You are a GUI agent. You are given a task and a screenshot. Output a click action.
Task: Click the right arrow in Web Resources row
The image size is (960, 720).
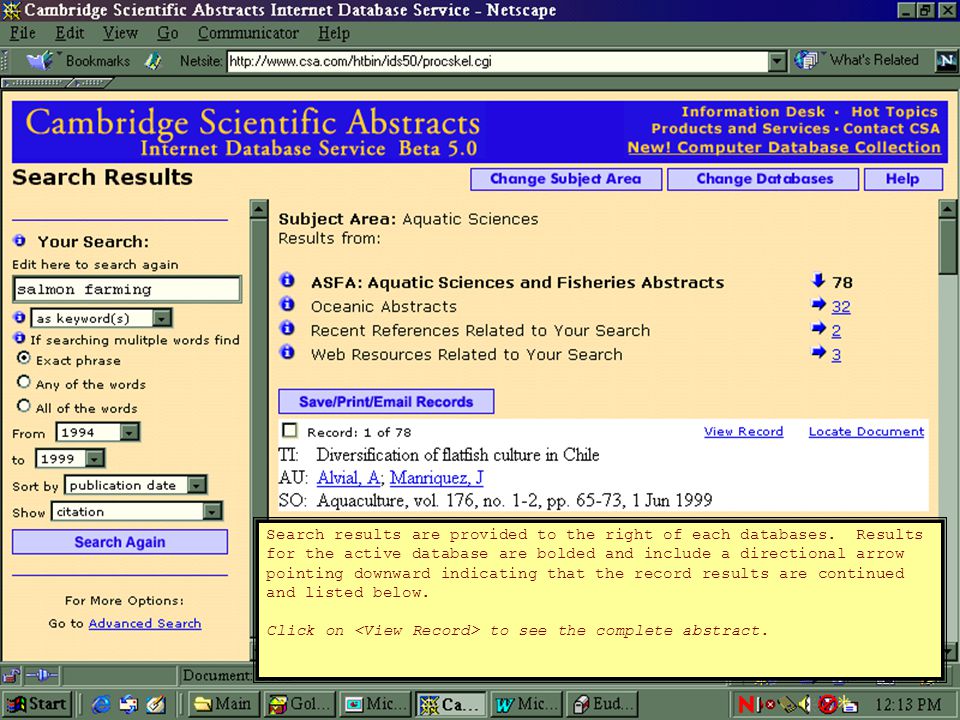tap(819, 352)
